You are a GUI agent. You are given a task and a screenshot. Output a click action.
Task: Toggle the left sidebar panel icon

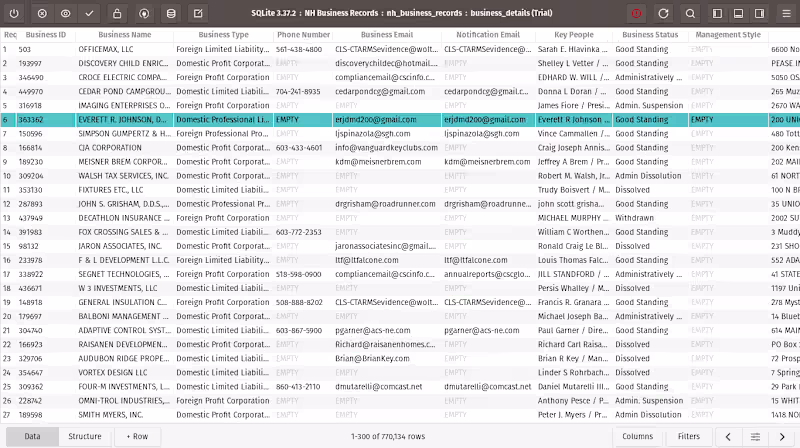[717, 14]
